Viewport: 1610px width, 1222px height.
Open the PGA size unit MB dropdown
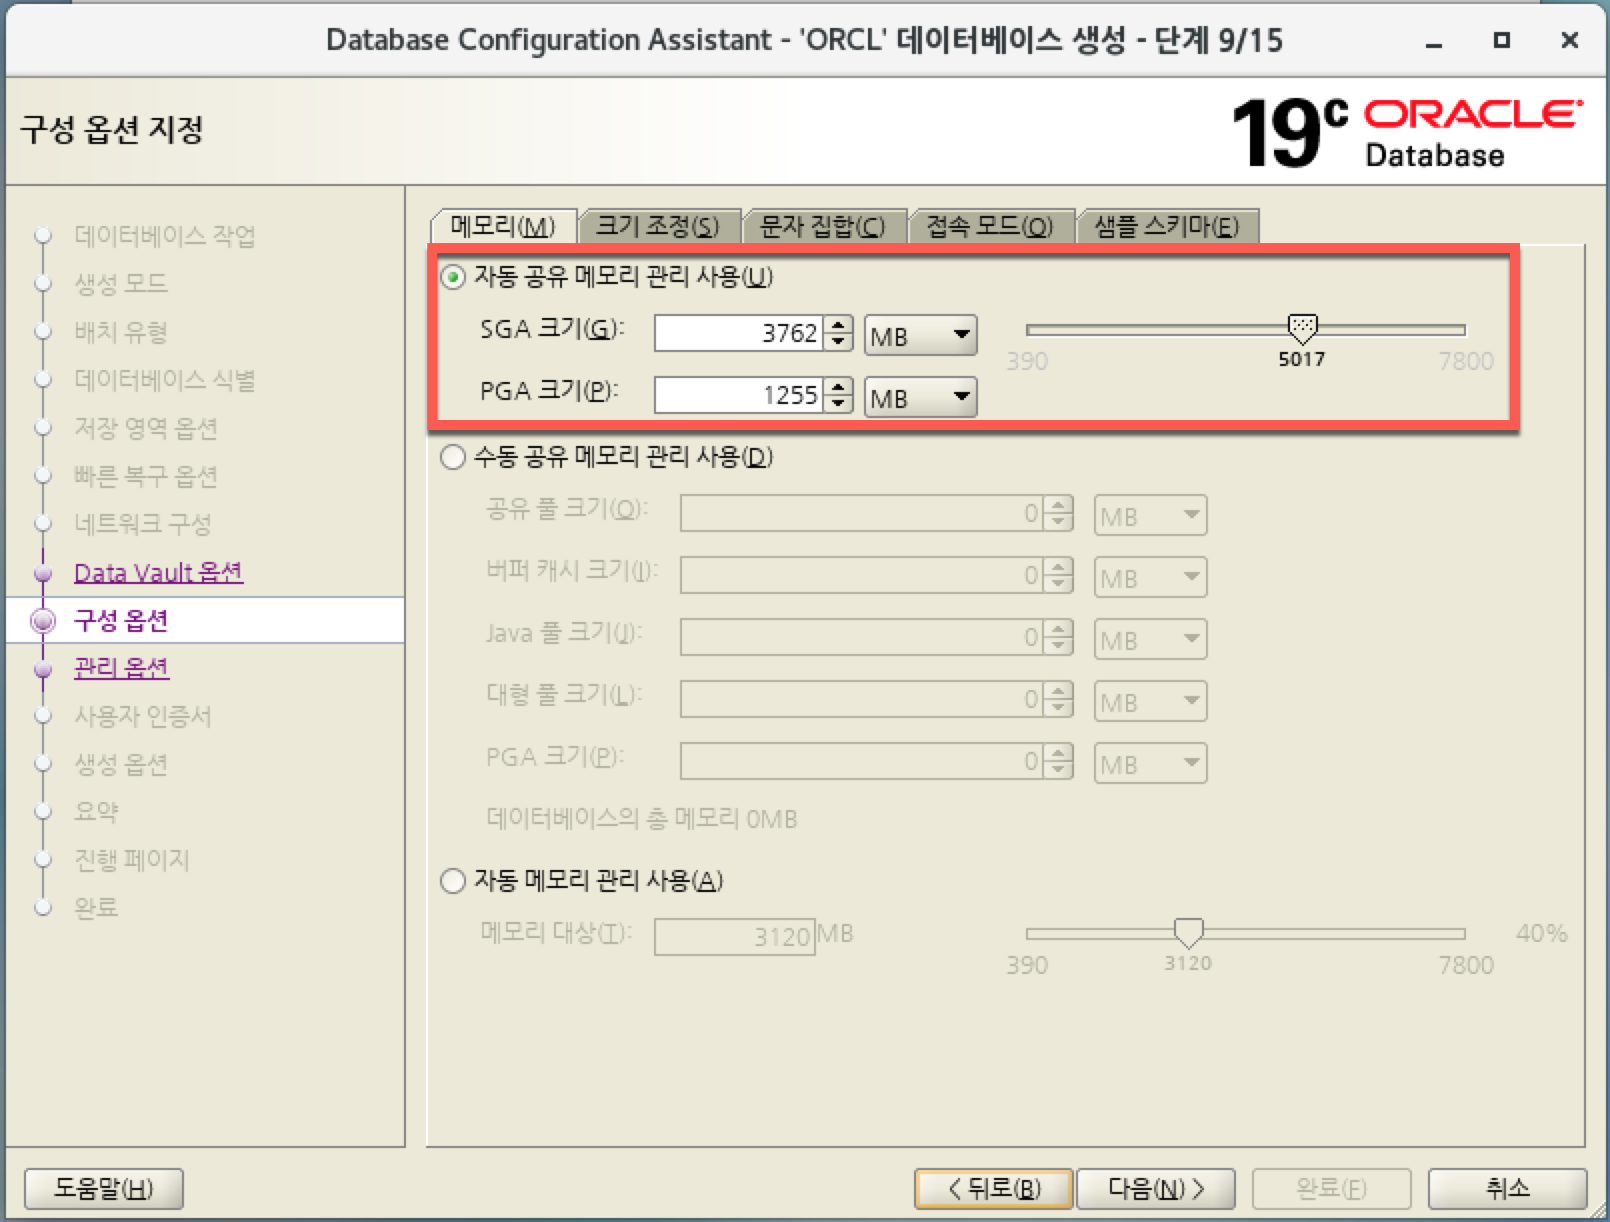(x=920, y=397)
